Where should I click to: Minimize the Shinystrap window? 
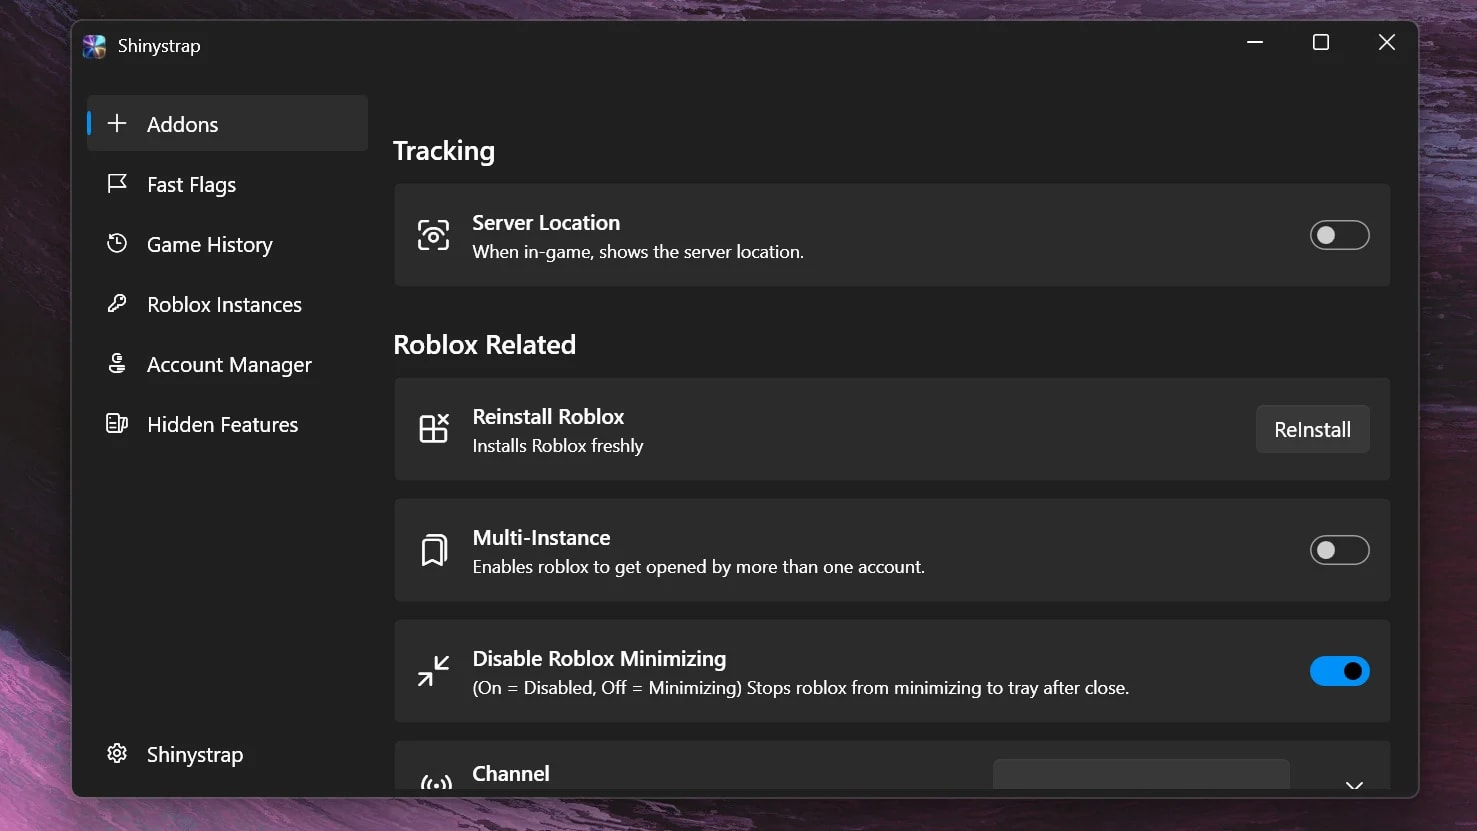[1255, 42]
